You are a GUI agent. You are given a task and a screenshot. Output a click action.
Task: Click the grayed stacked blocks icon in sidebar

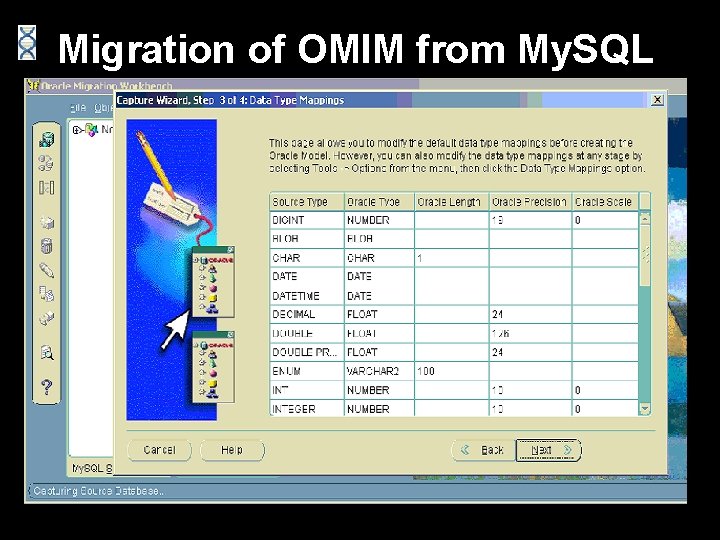click(46, 318)
